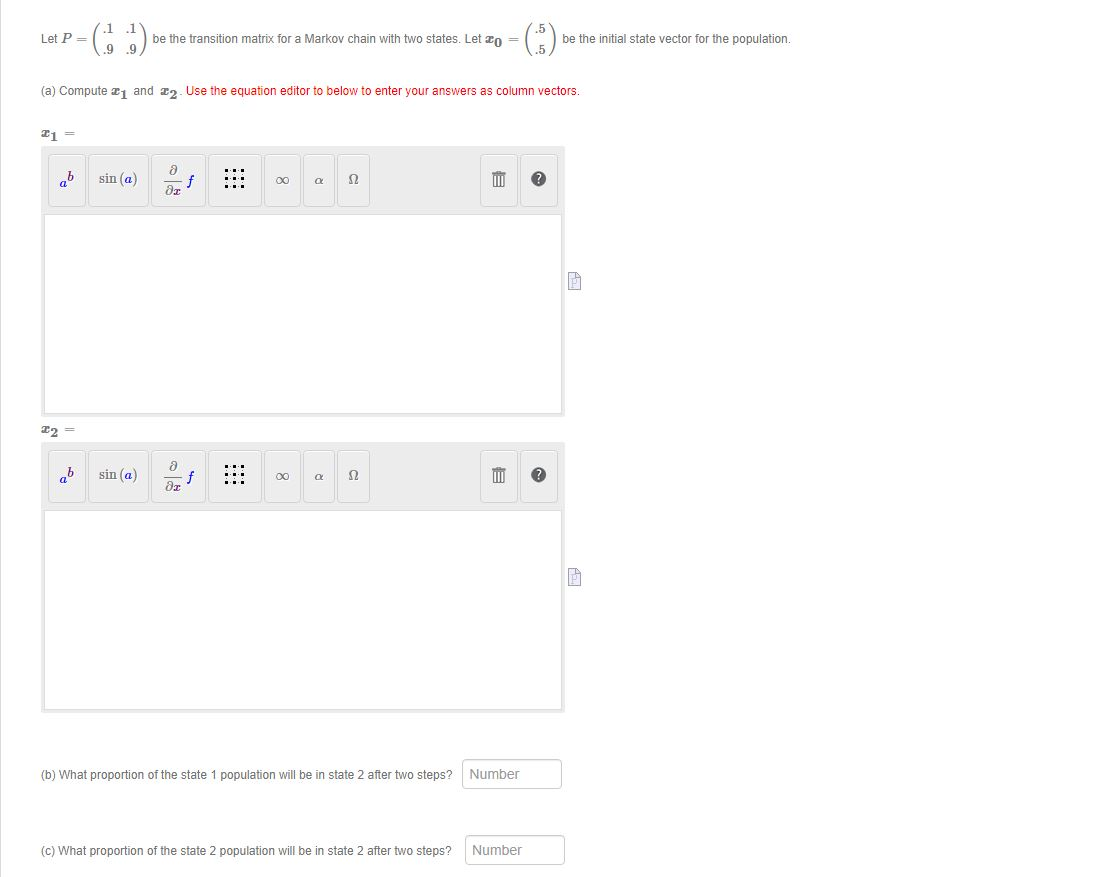The height and width of the screenshot is (877, 1113).
Task: Click the Number field for question (b)
Action: (x=512, y=774)
